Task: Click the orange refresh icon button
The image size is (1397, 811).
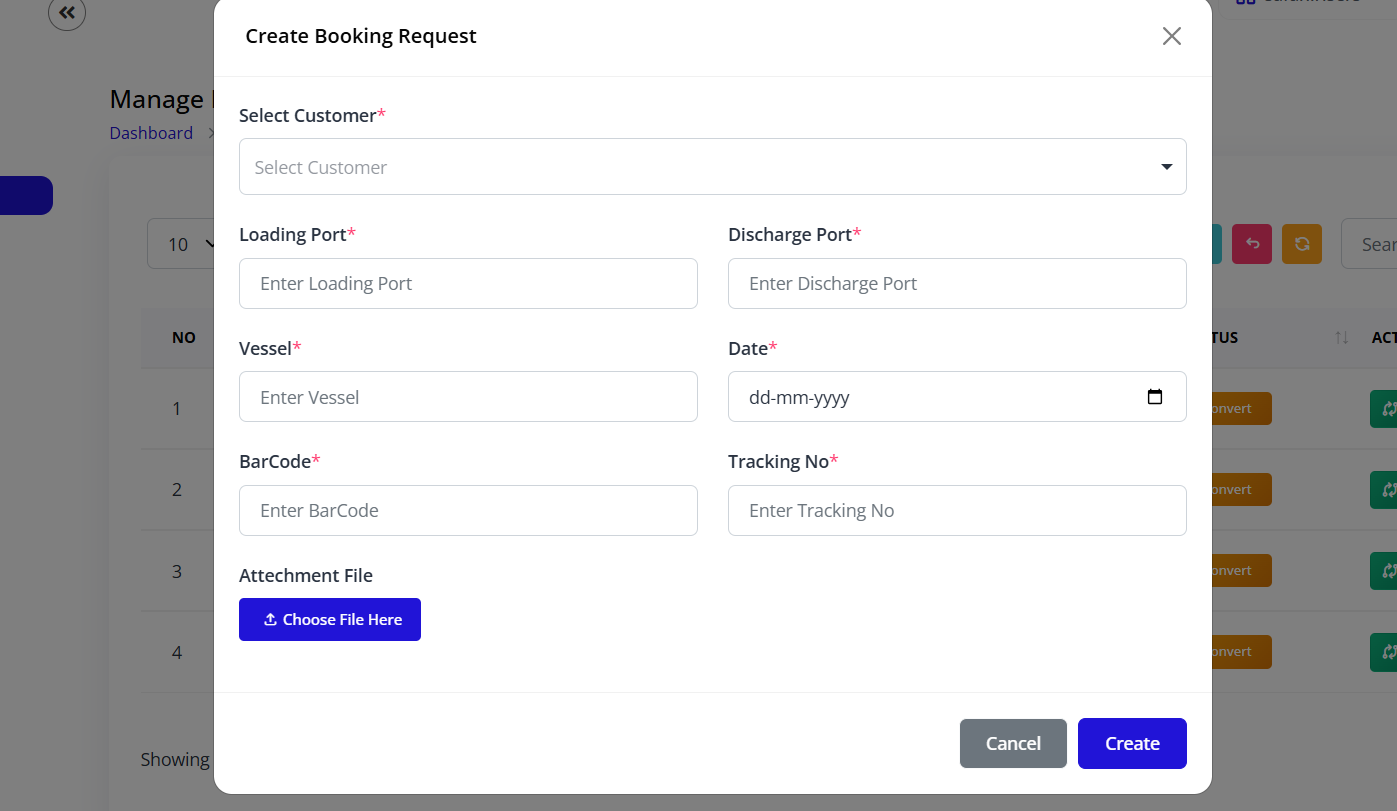Action: tap(1301, 243)
